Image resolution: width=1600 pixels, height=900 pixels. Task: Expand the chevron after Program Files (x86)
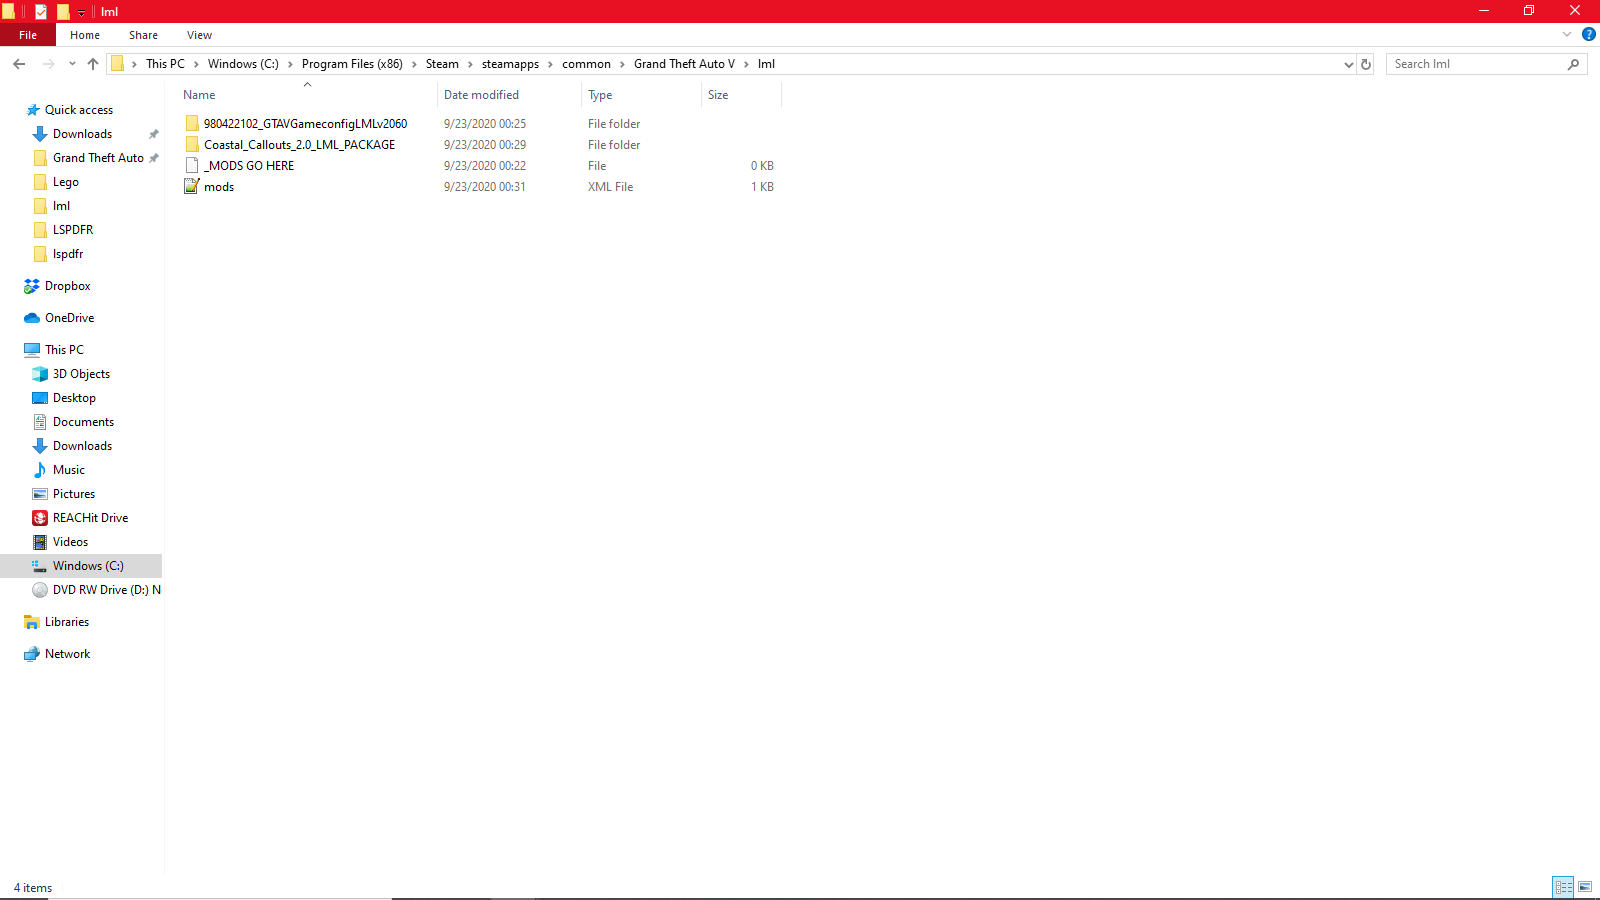tap(414, 64)
